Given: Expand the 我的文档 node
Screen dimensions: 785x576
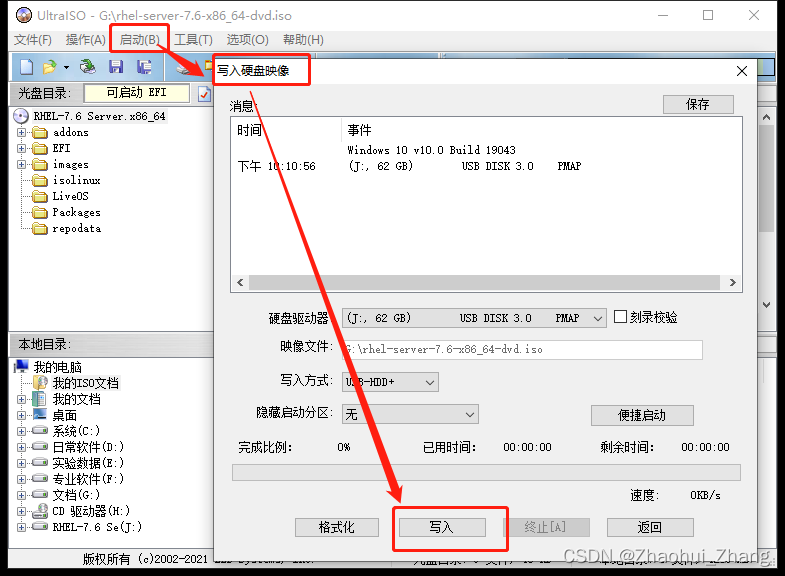Looking at the screenshot, I should pos(21,399).
